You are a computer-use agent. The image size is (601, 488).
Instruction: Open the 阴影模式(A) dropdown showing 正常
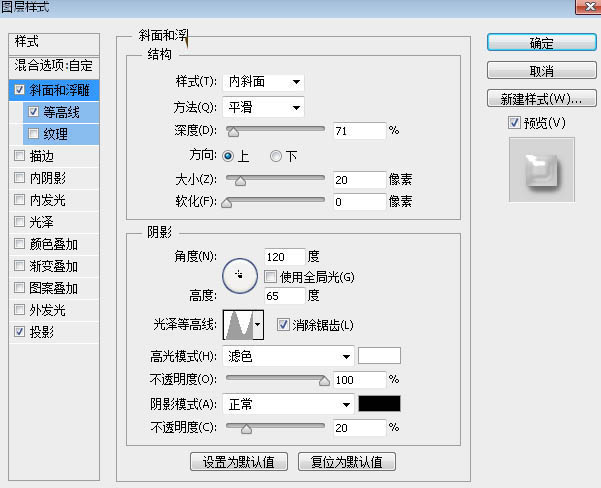click(x=288, y=404)
